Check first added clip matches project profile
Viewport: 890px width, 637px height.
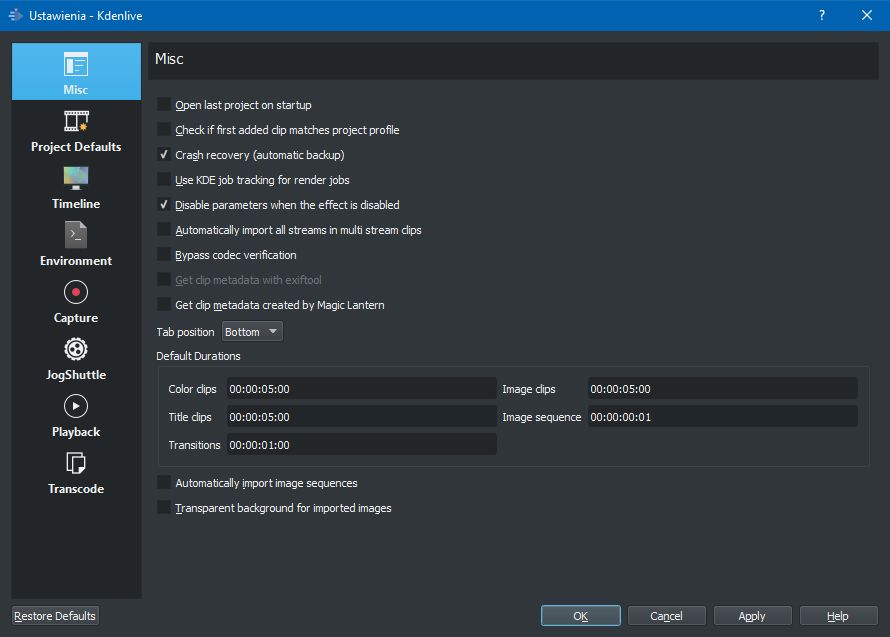tap(164, 129)
